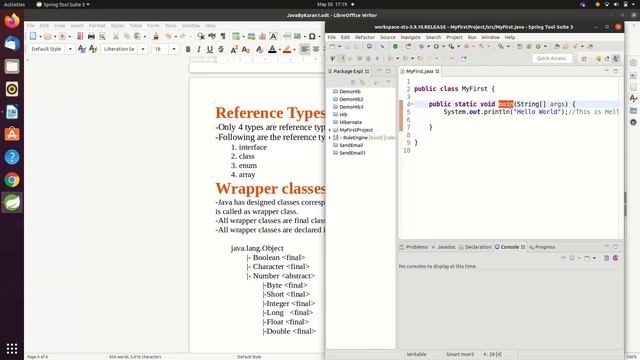Image resolution: width=640 pixels, height=360 pixels.
Task: Toggle Formatting Marks pilcrow in Writer toolbar
Action: point(223,36)
